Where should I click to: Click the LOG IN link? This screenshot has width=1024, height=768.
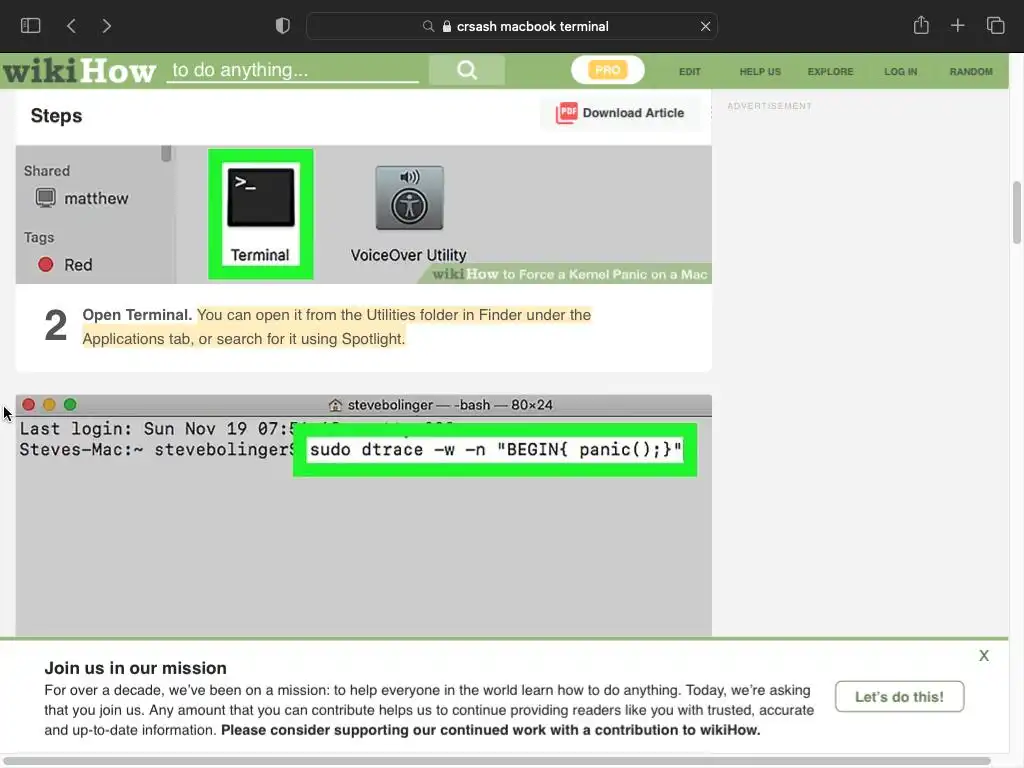coord(901,72)
